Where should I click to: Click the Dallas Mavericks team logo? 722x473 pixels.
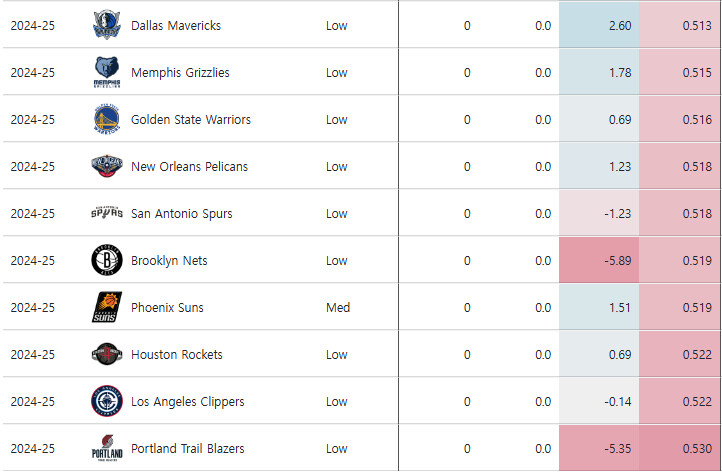(105, 25)
